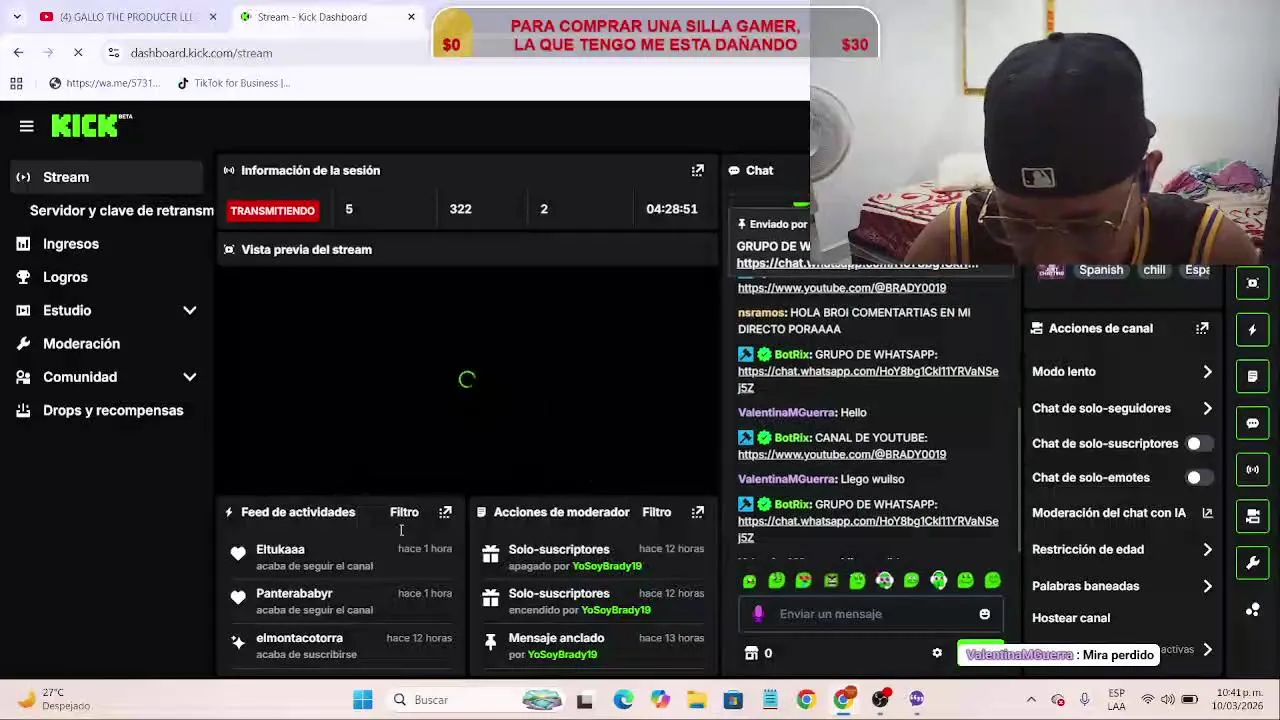Screen dimensions: 1280x720
Task: Toggle Chat de solo-suscriptores
Action: click(1198, 444)
